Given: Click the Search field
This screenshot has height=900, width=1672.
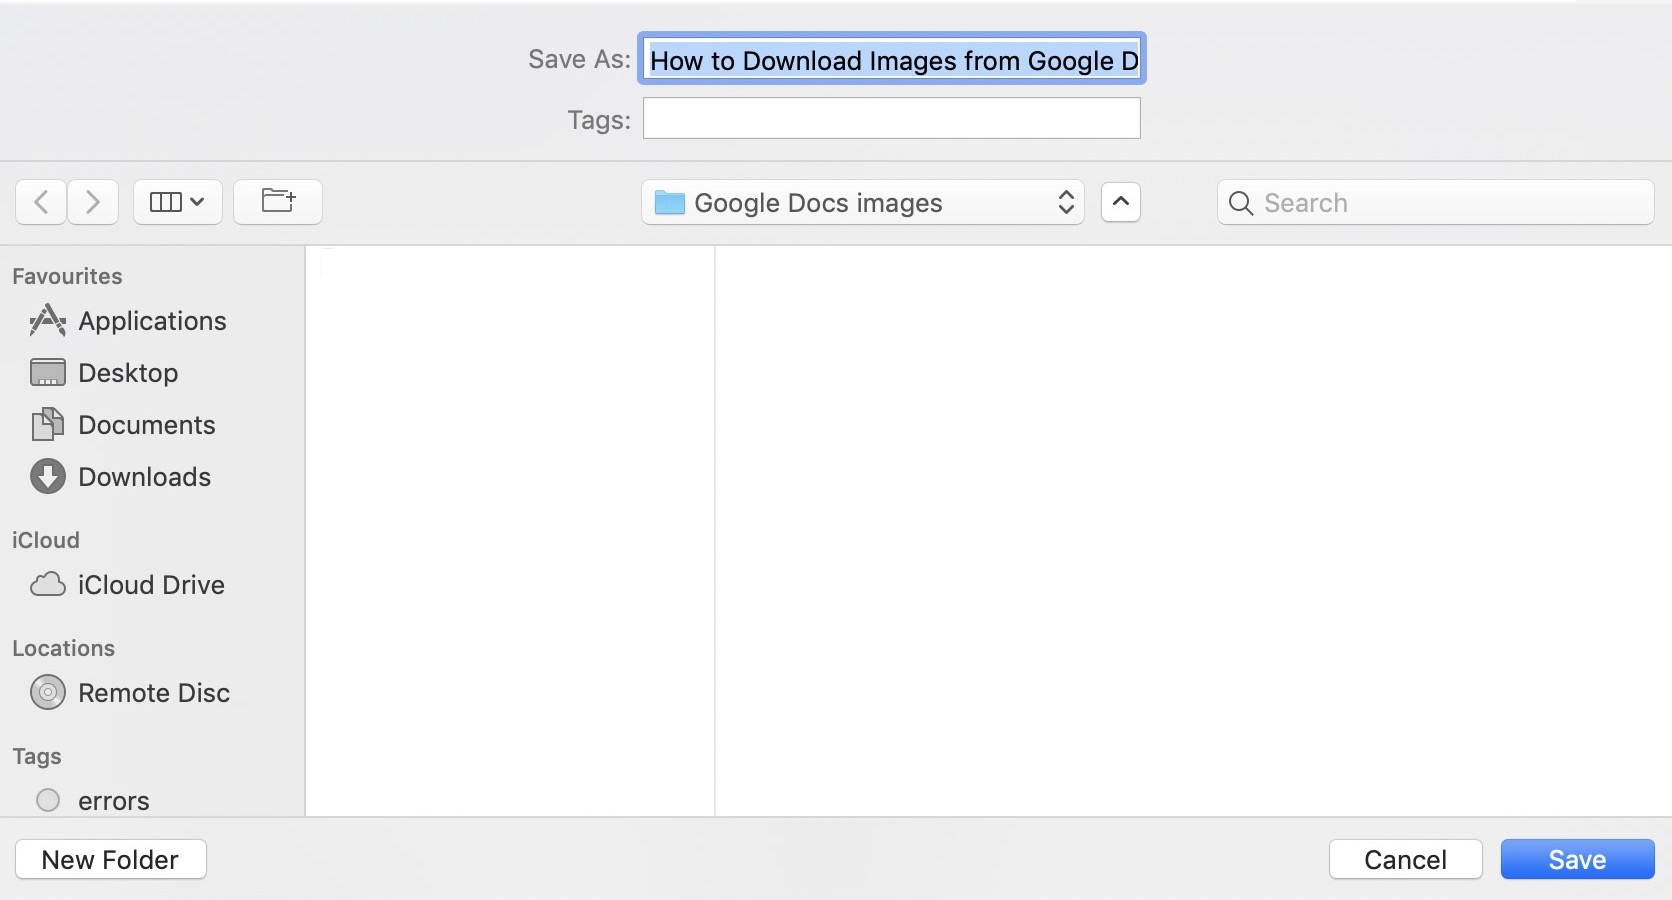Looking at the screenshot, I should 1435,203.
